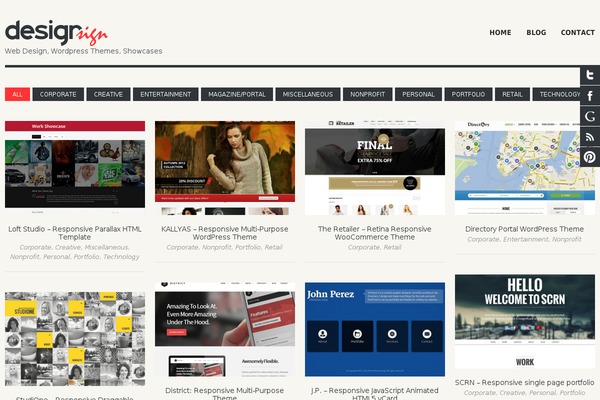
Task: Filter showcases by PORTFOLIO
Action: coord(468,94)
